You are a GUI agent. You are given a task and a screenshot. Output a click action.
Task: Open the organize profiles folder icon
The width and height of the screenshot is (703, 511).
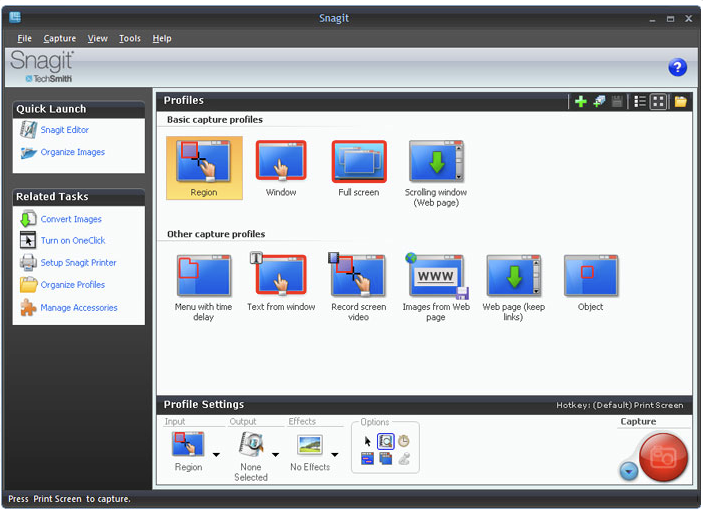pos(680,102)
